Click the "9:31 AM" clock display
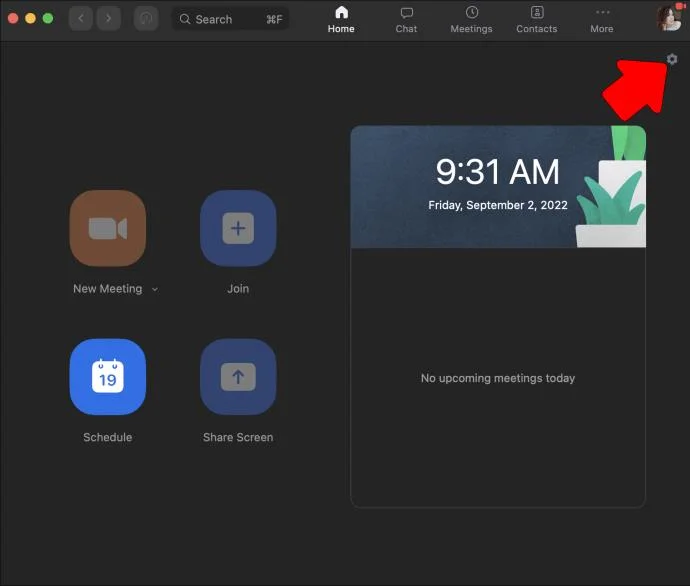This screenshot has height=586, width=690. point(498,172)
